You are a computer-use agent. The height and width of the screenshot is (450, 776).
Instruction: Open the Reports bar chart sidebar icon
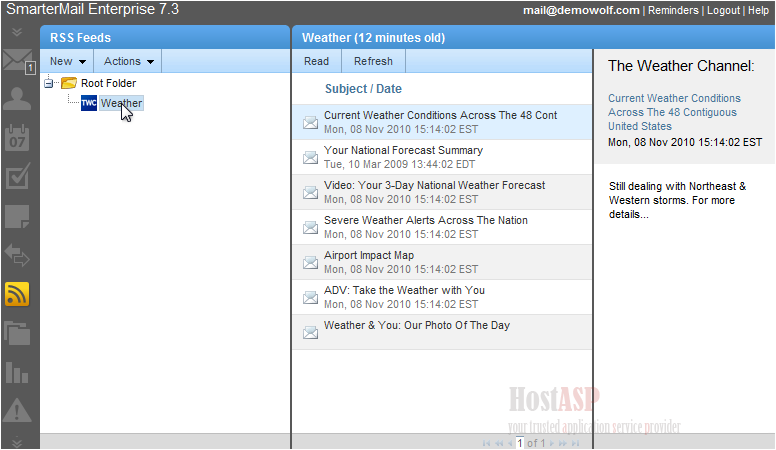click(17, 372)
